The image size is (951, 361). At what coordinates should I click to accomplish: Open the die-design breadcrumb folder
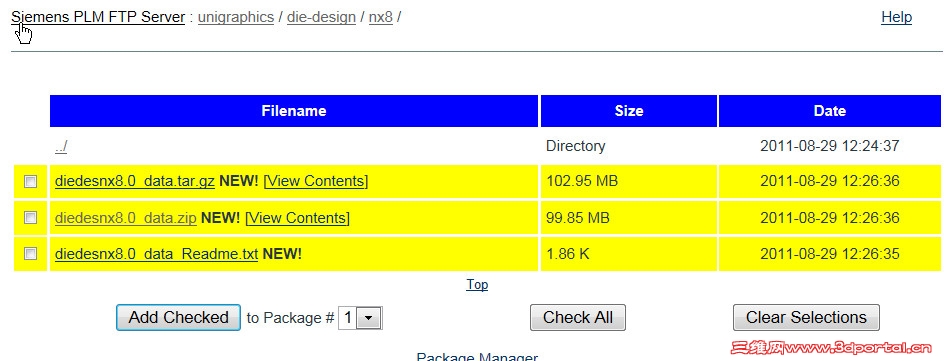click(x=321, y=17)
